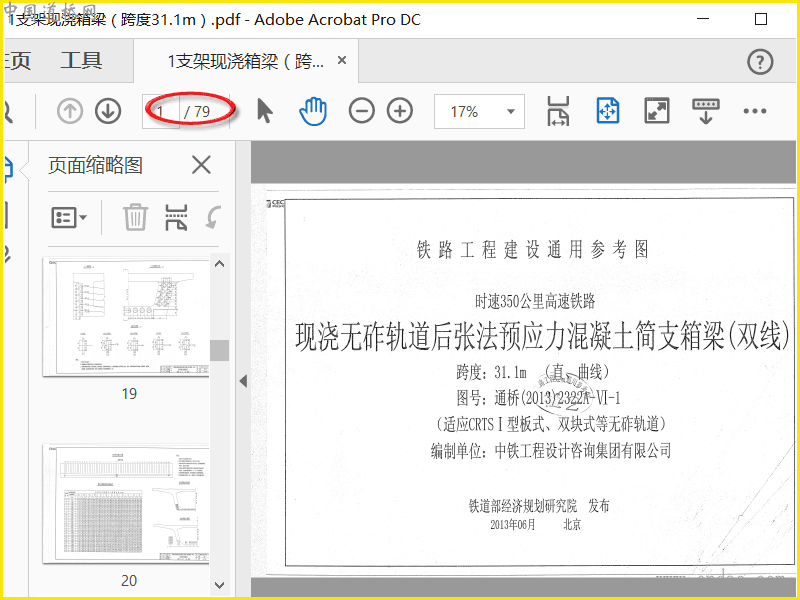Select the 1支架现浇箱梁 document tab

(245, 61)
